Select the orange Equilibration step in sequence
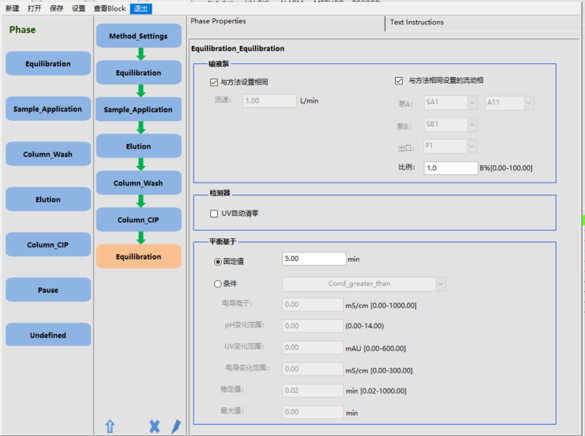 click(x=138, y=257)
